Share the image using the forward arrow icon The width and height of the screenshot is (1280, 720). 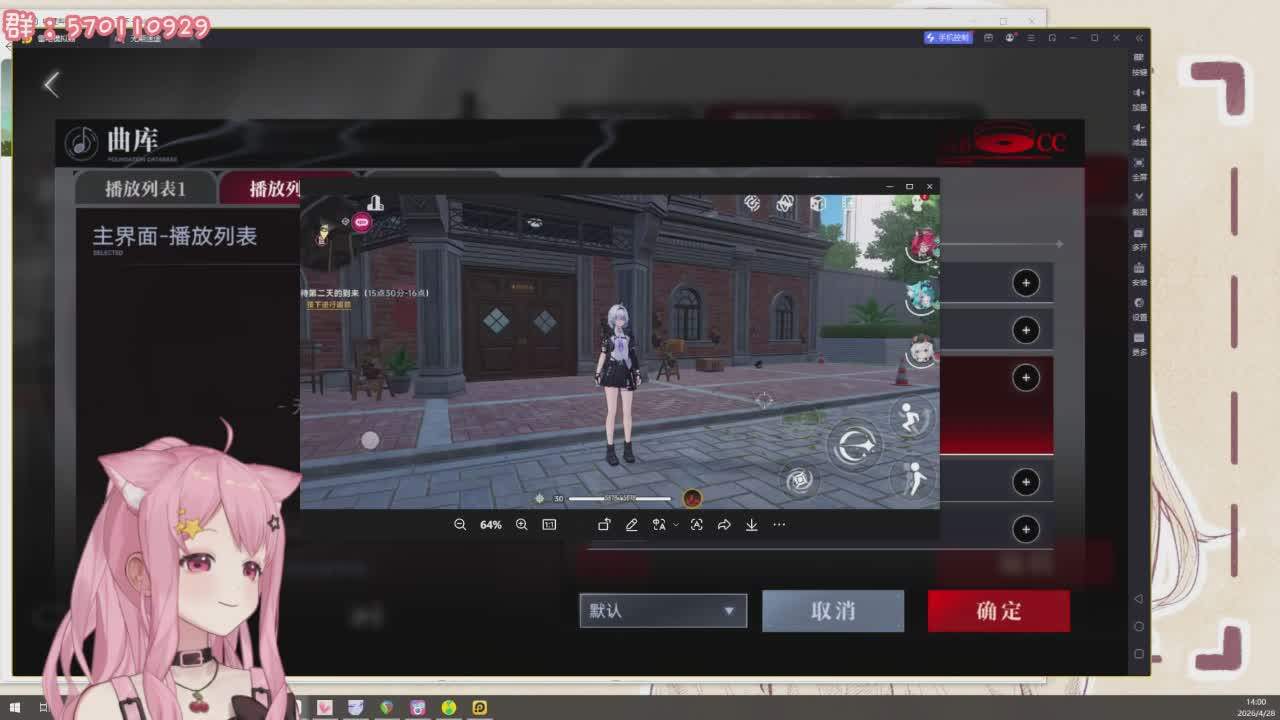pyautogui.click(x=724, y=524)
